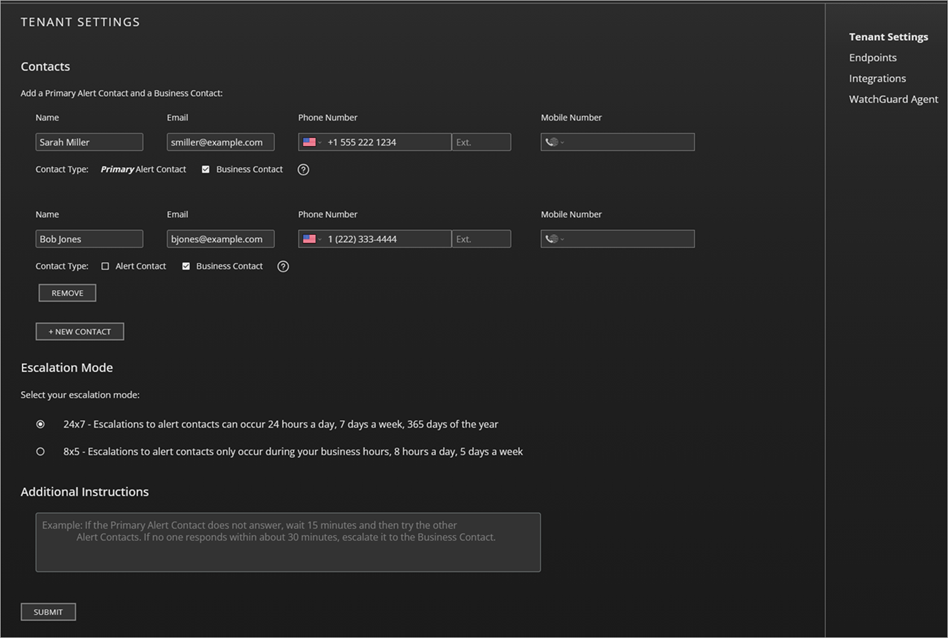Screen dimensions: 948x638
Task: Remove the Bob Jones contact
Action: (67, 292)
